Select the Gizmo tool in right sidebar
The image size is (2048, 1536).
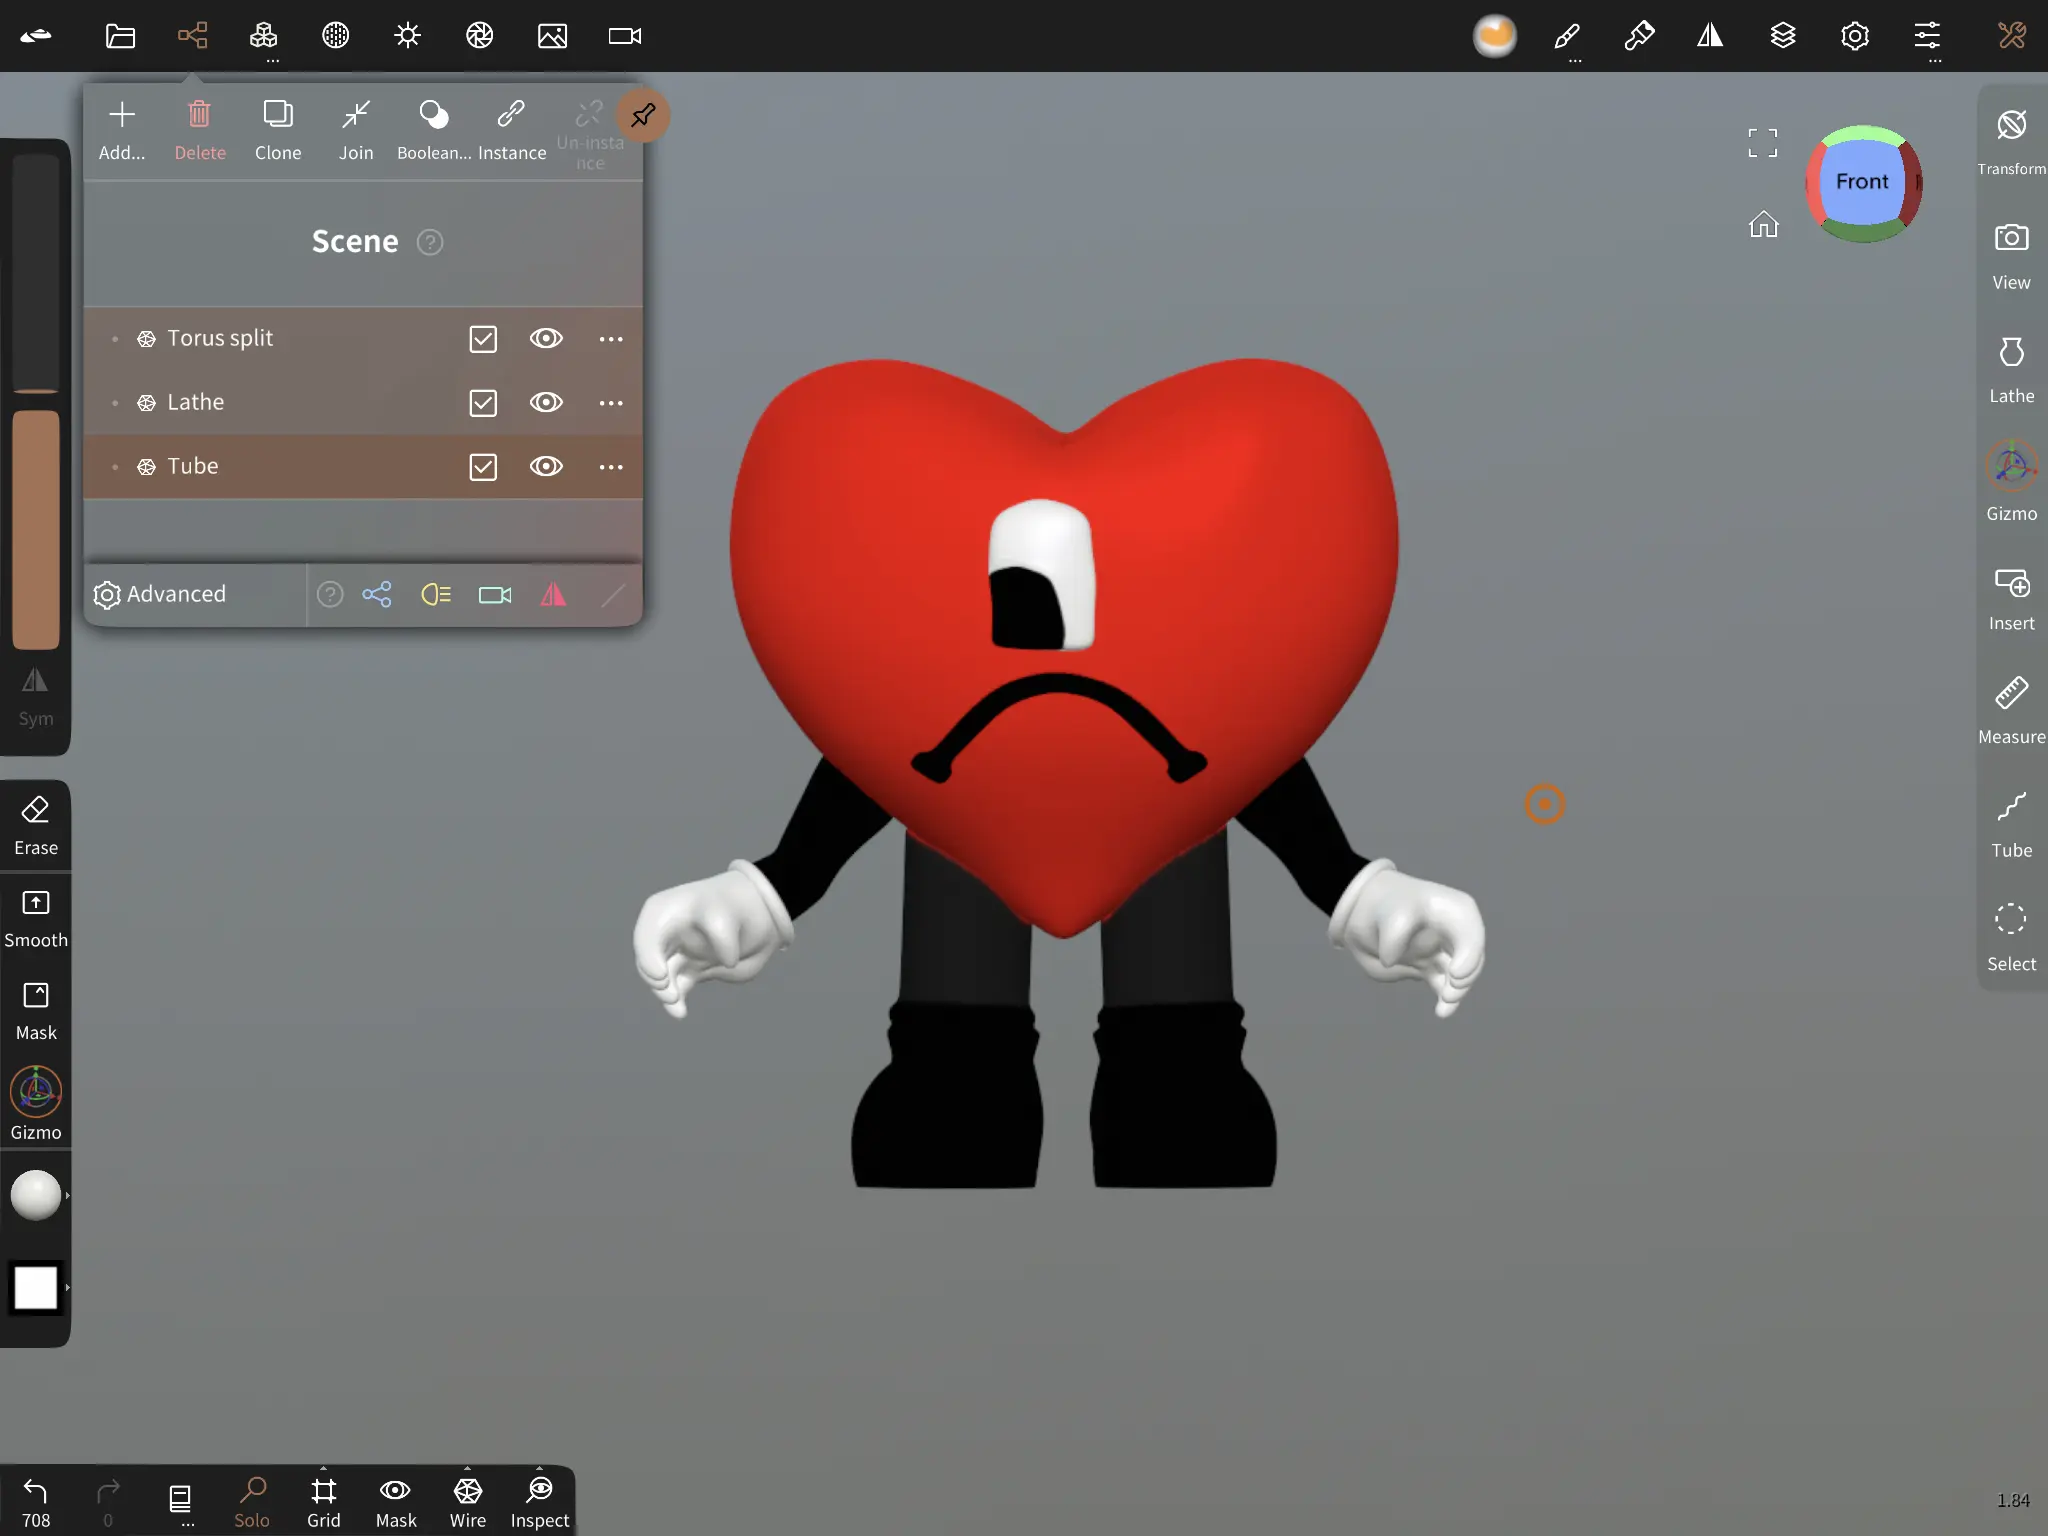(2011, 483)
